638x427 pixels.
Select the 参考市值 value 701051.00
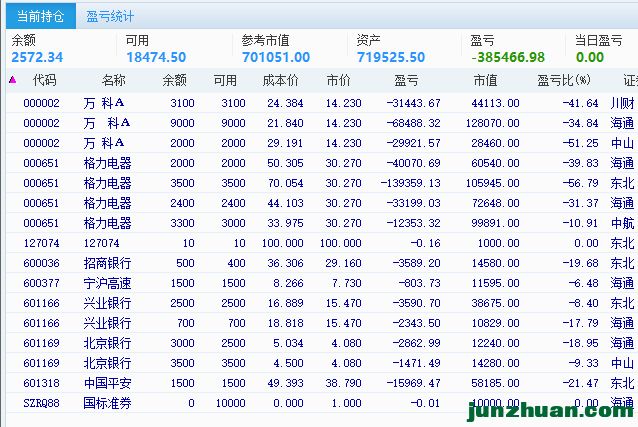pyautogui.click(x=276, y=57)
